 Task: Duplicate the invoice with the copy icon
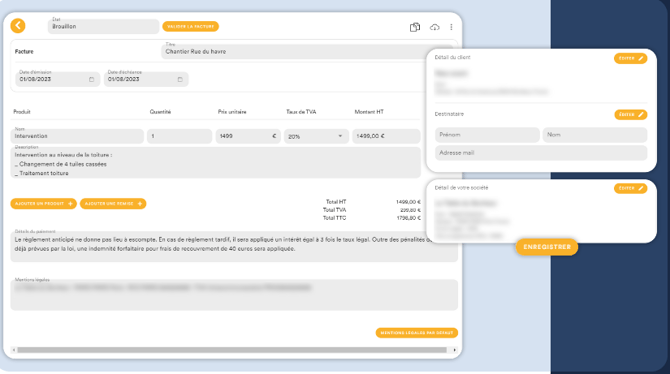(414, 27)
